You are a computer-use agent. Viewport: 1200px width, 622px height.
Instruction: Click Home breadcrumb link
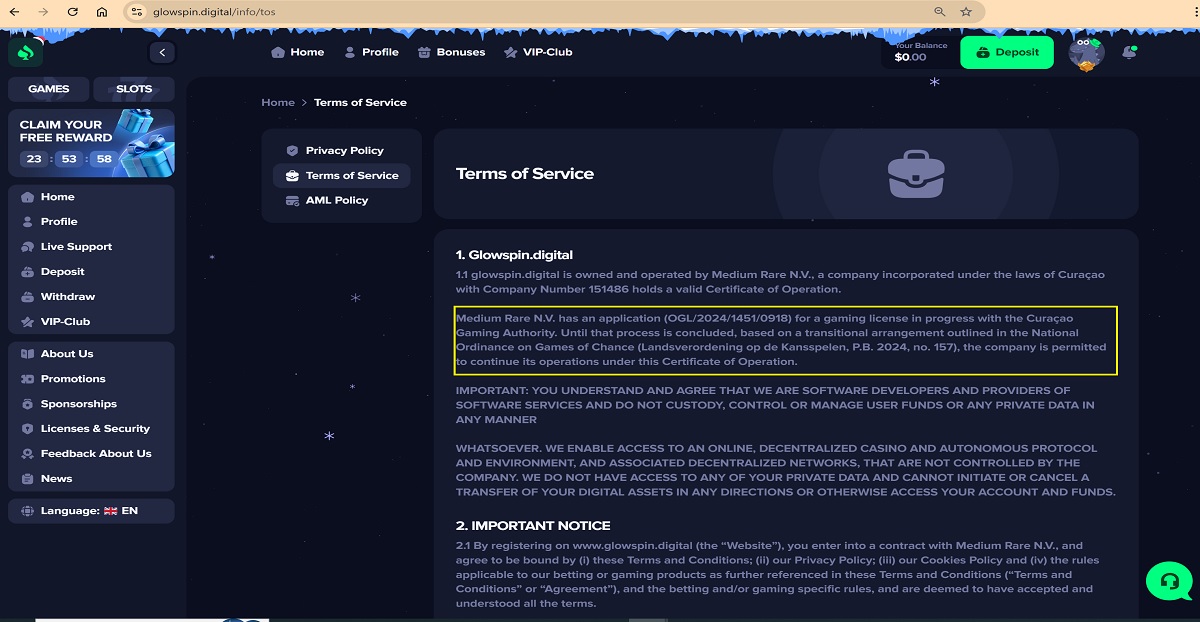point(278,102)
